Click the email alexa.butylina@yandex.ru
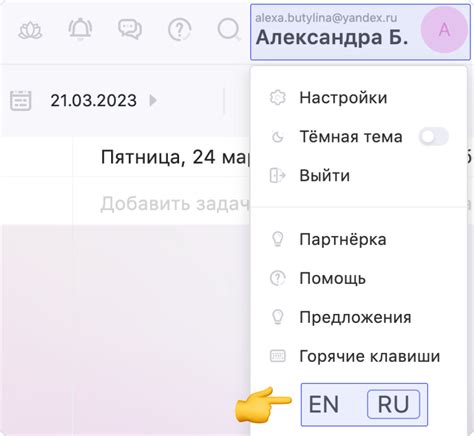 pos(326,18)
